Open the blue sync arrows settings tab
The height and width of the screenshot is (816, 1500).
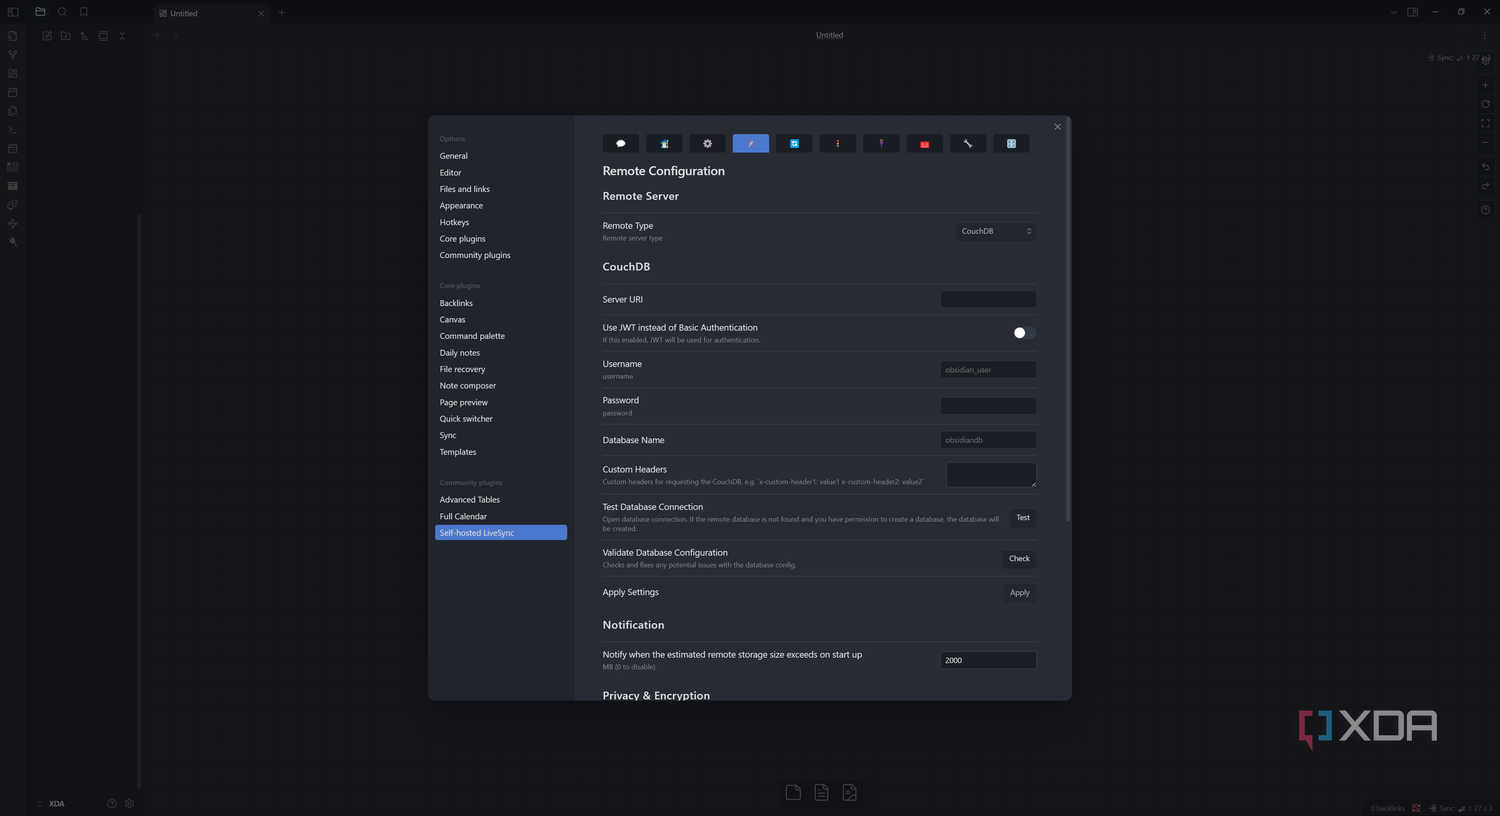coord(794,144)
